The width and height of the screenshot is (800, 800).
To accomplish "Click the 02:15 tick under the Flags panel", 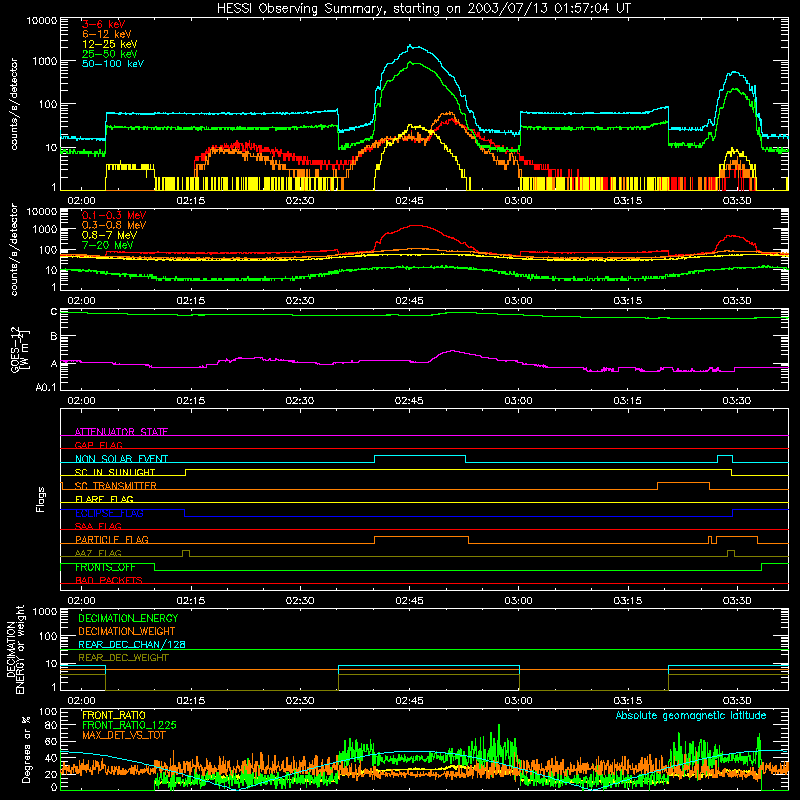I will pyautogui.click(x=191, y=601).
